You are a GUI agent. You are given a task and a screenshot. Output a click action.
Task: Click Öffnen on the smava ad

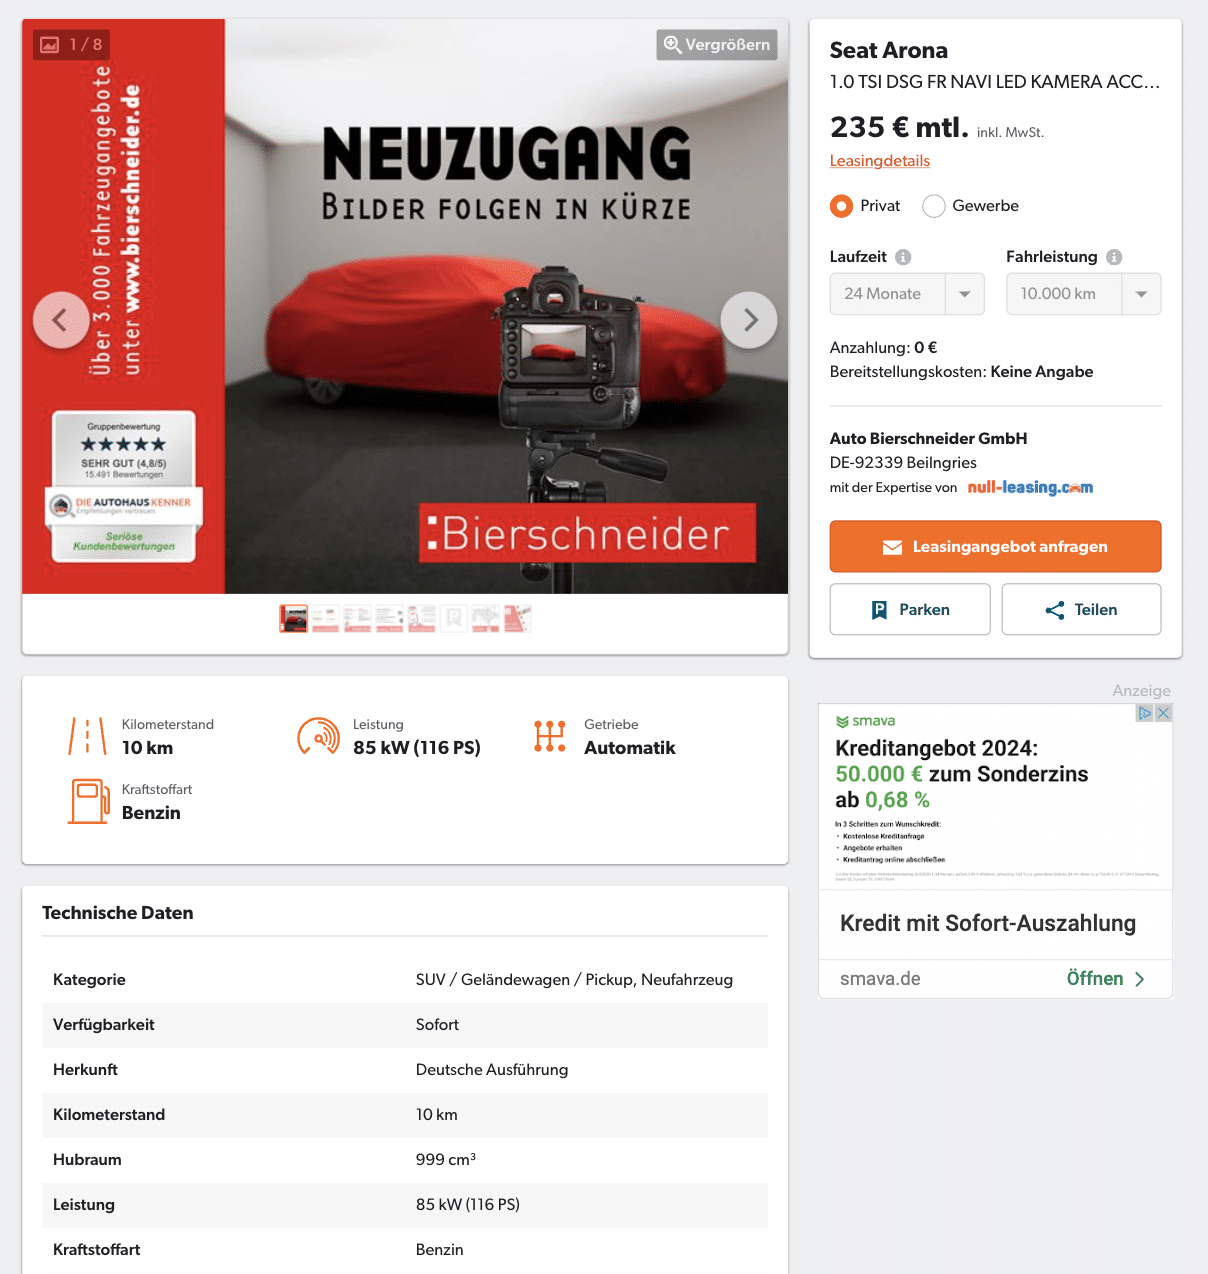1105,979
